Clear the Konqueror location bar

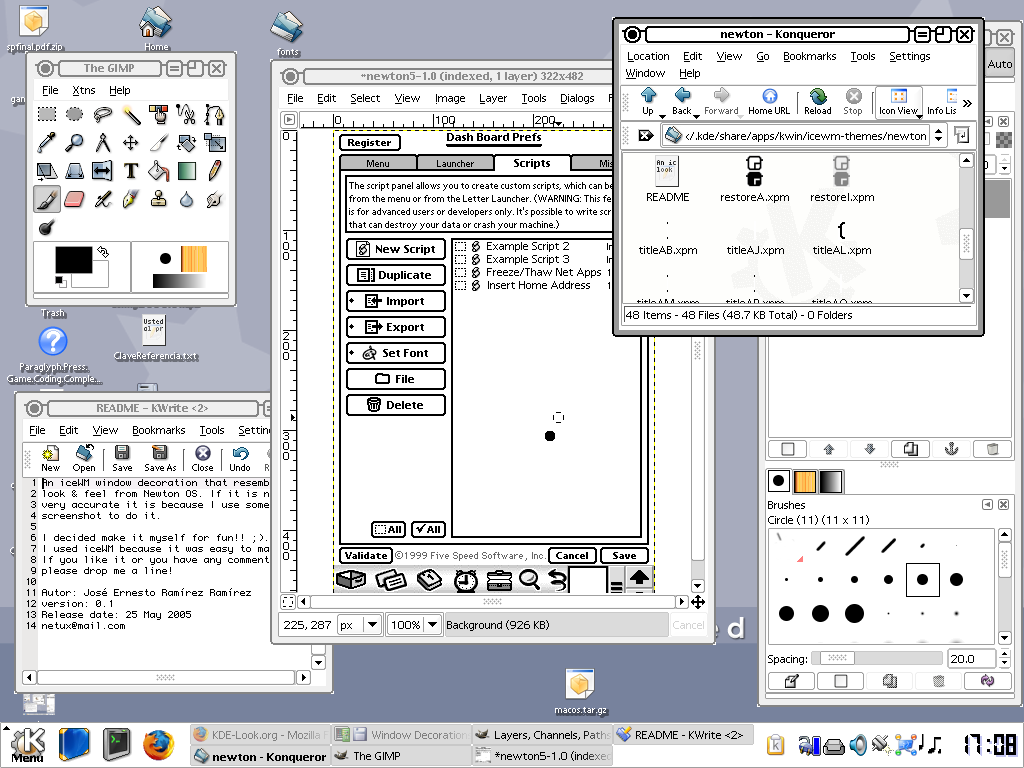click(645, 135)
